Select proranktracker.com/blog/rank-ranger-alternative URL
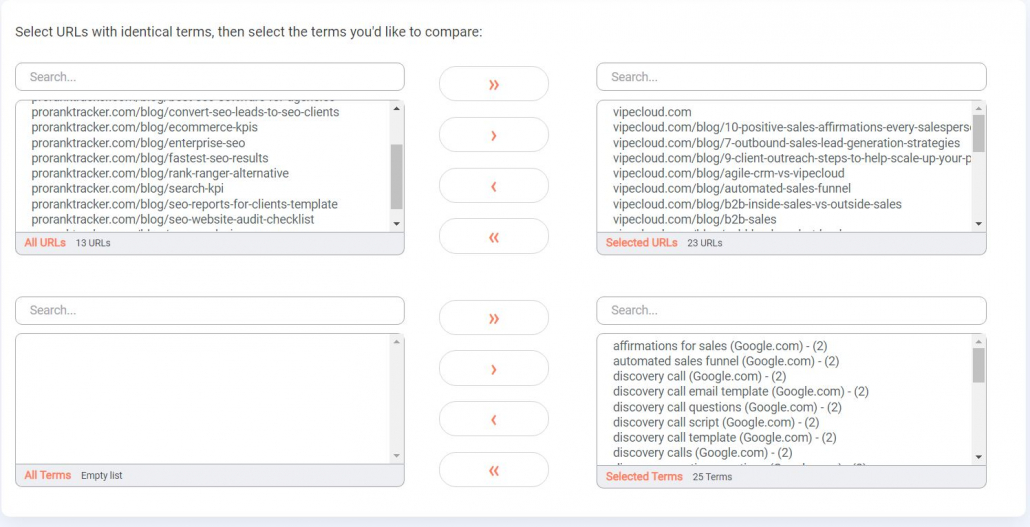Image resolution: width=1030 pixels, height=527 pixels. pos(160,173)
